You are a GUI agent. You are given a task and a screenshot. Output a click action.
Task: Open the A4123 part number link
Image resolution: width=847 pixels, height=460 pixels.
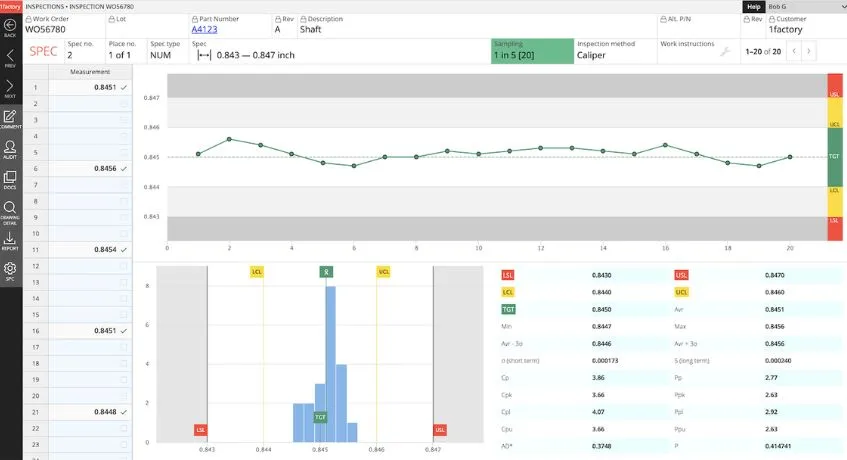coord(205,30)
